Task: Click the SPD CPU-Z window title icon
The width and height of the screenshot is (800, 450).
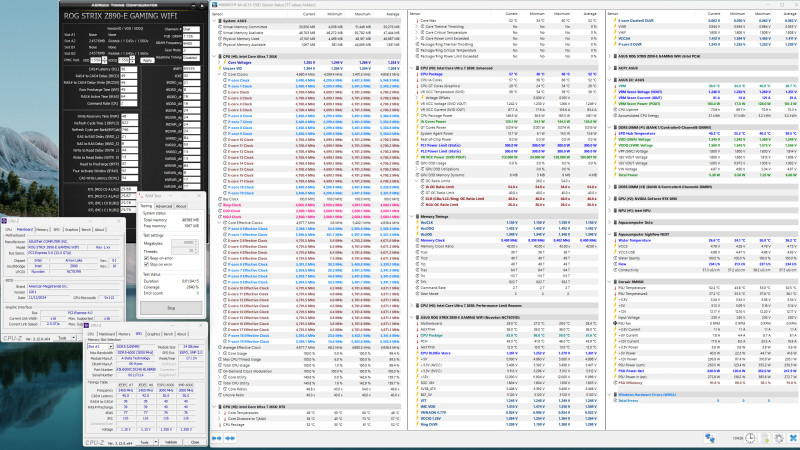Action: click(x=87, y=325)
